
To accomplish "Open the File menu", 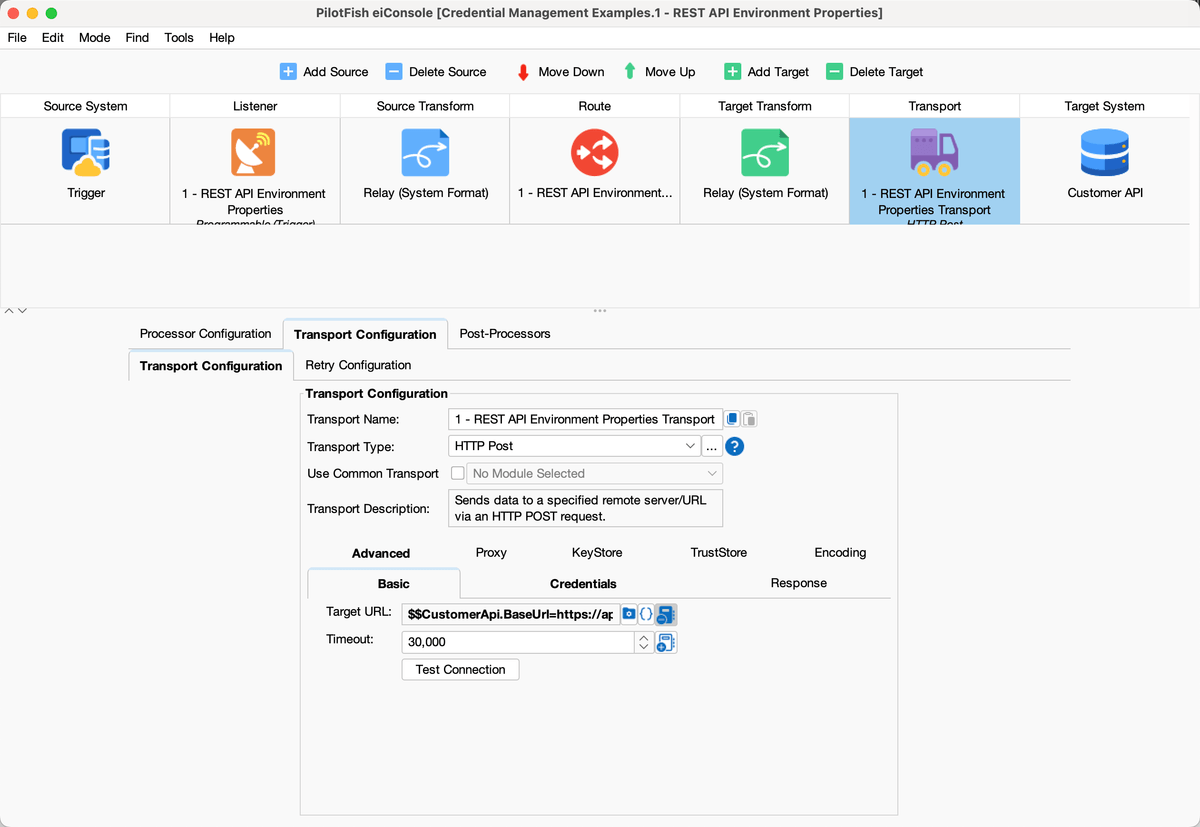I will [17, 37].
